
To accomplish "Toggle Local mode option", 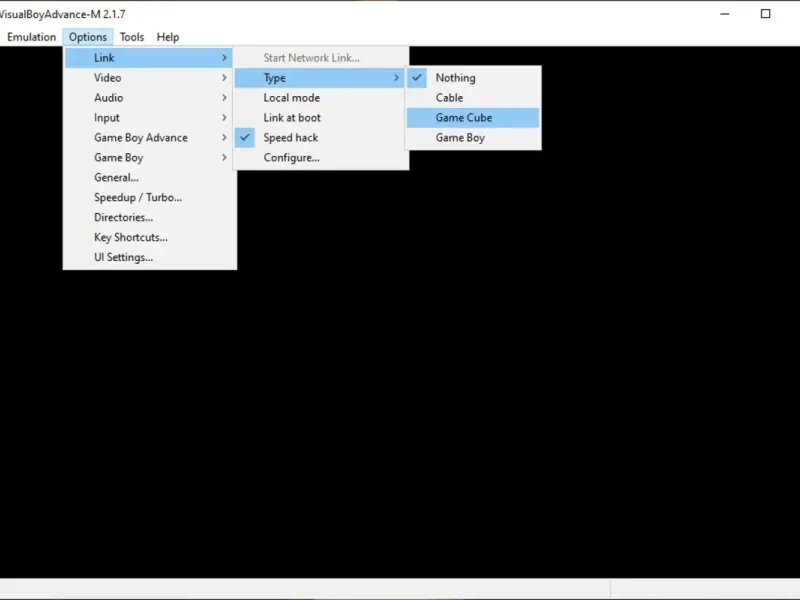I will point(320,97).
